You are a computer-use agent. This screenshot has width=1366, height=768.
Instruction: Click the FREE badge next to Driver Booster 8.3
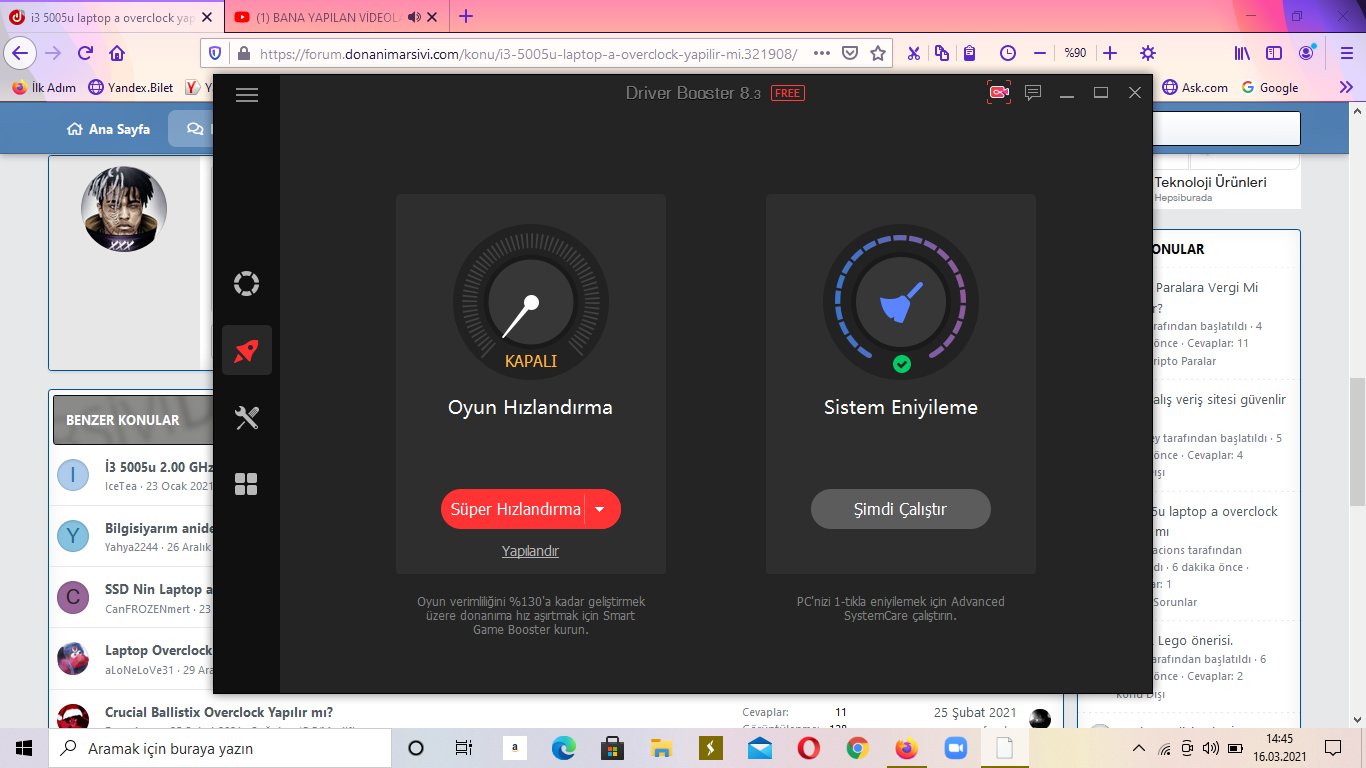coord(788,93)
